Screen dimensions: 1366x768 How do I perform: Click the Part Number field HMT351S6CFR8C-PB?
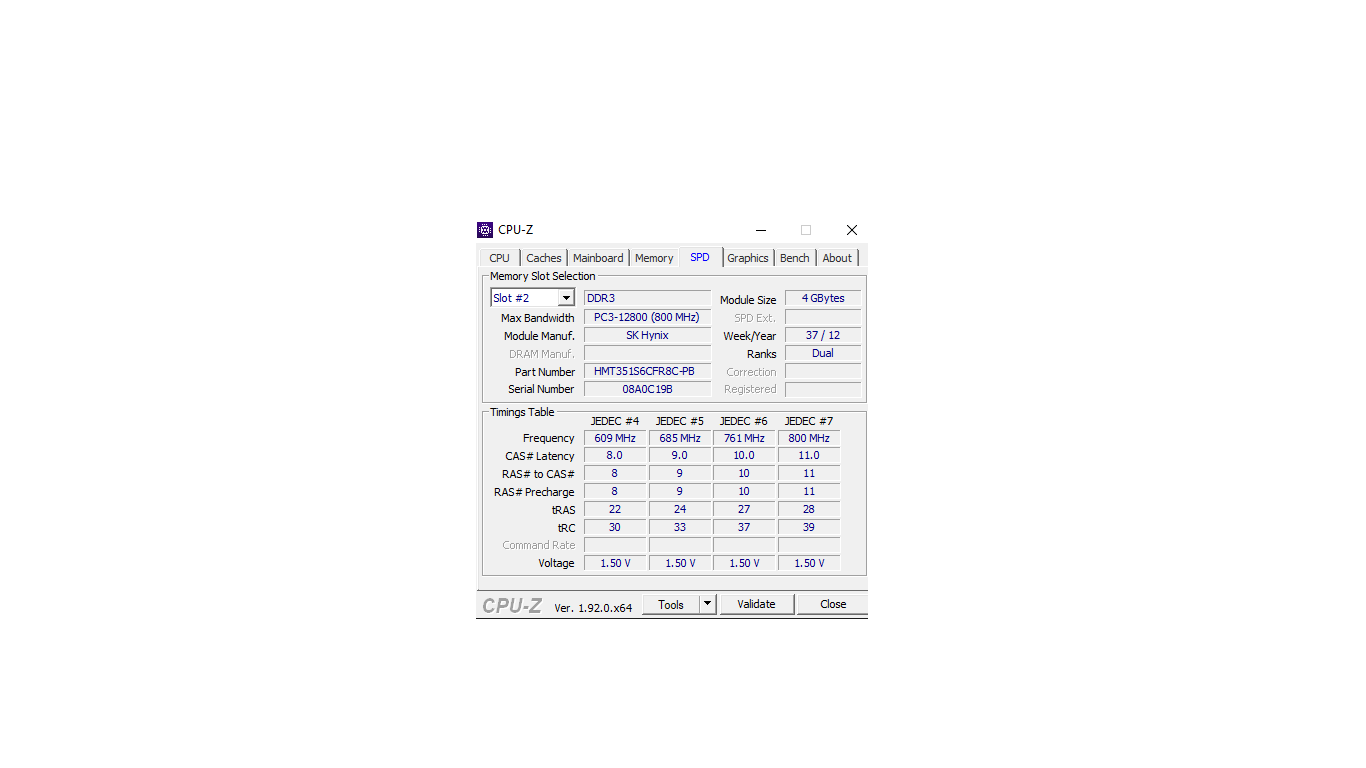tap(646, 371)
